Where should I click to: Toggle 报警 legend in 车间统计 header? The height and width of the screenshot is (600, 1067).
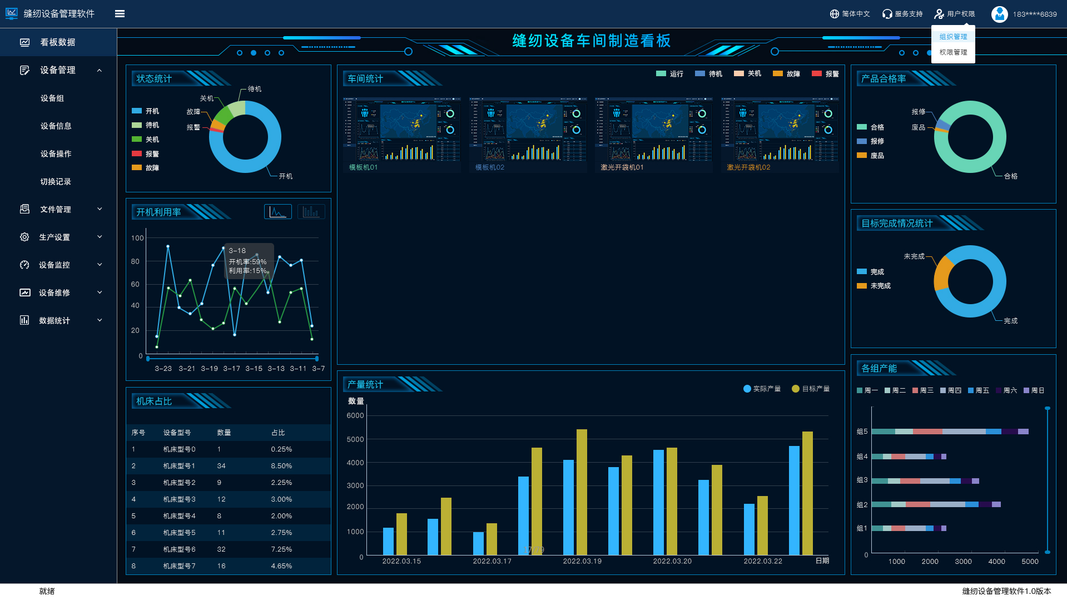pos(825,73)
